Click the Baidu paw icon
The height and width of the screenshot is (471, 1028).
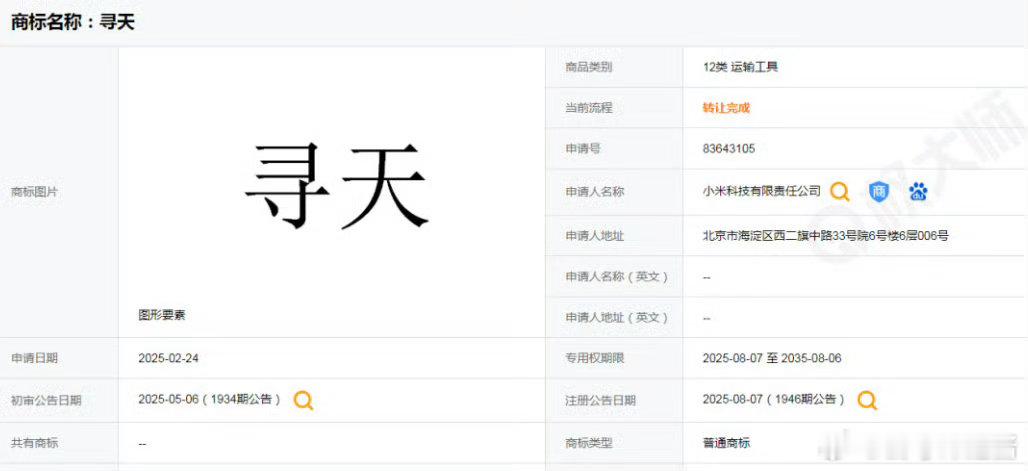pos(918,192)
